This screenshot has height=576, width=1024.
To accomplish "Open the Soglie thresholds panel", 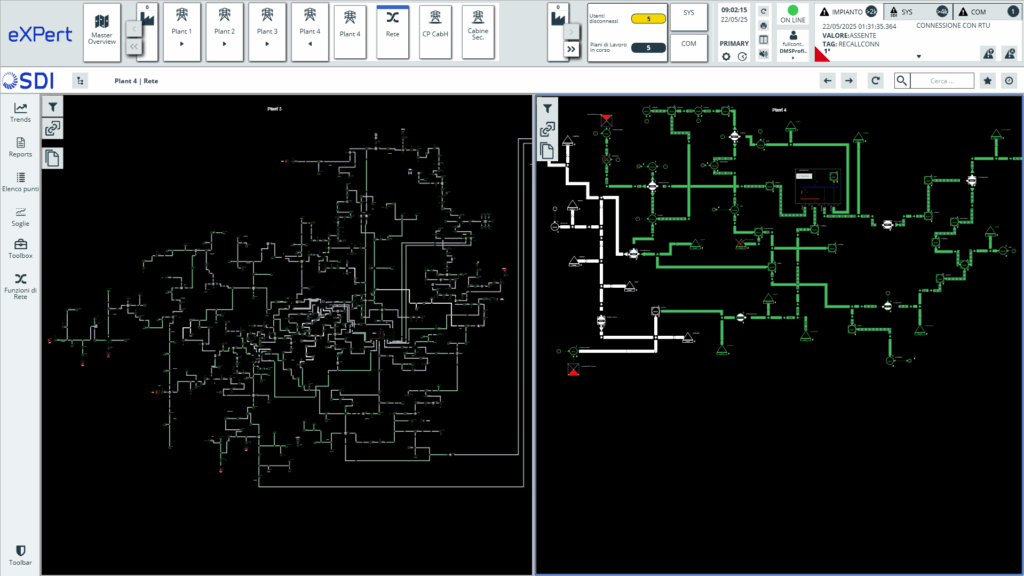I will click(20, 216).
